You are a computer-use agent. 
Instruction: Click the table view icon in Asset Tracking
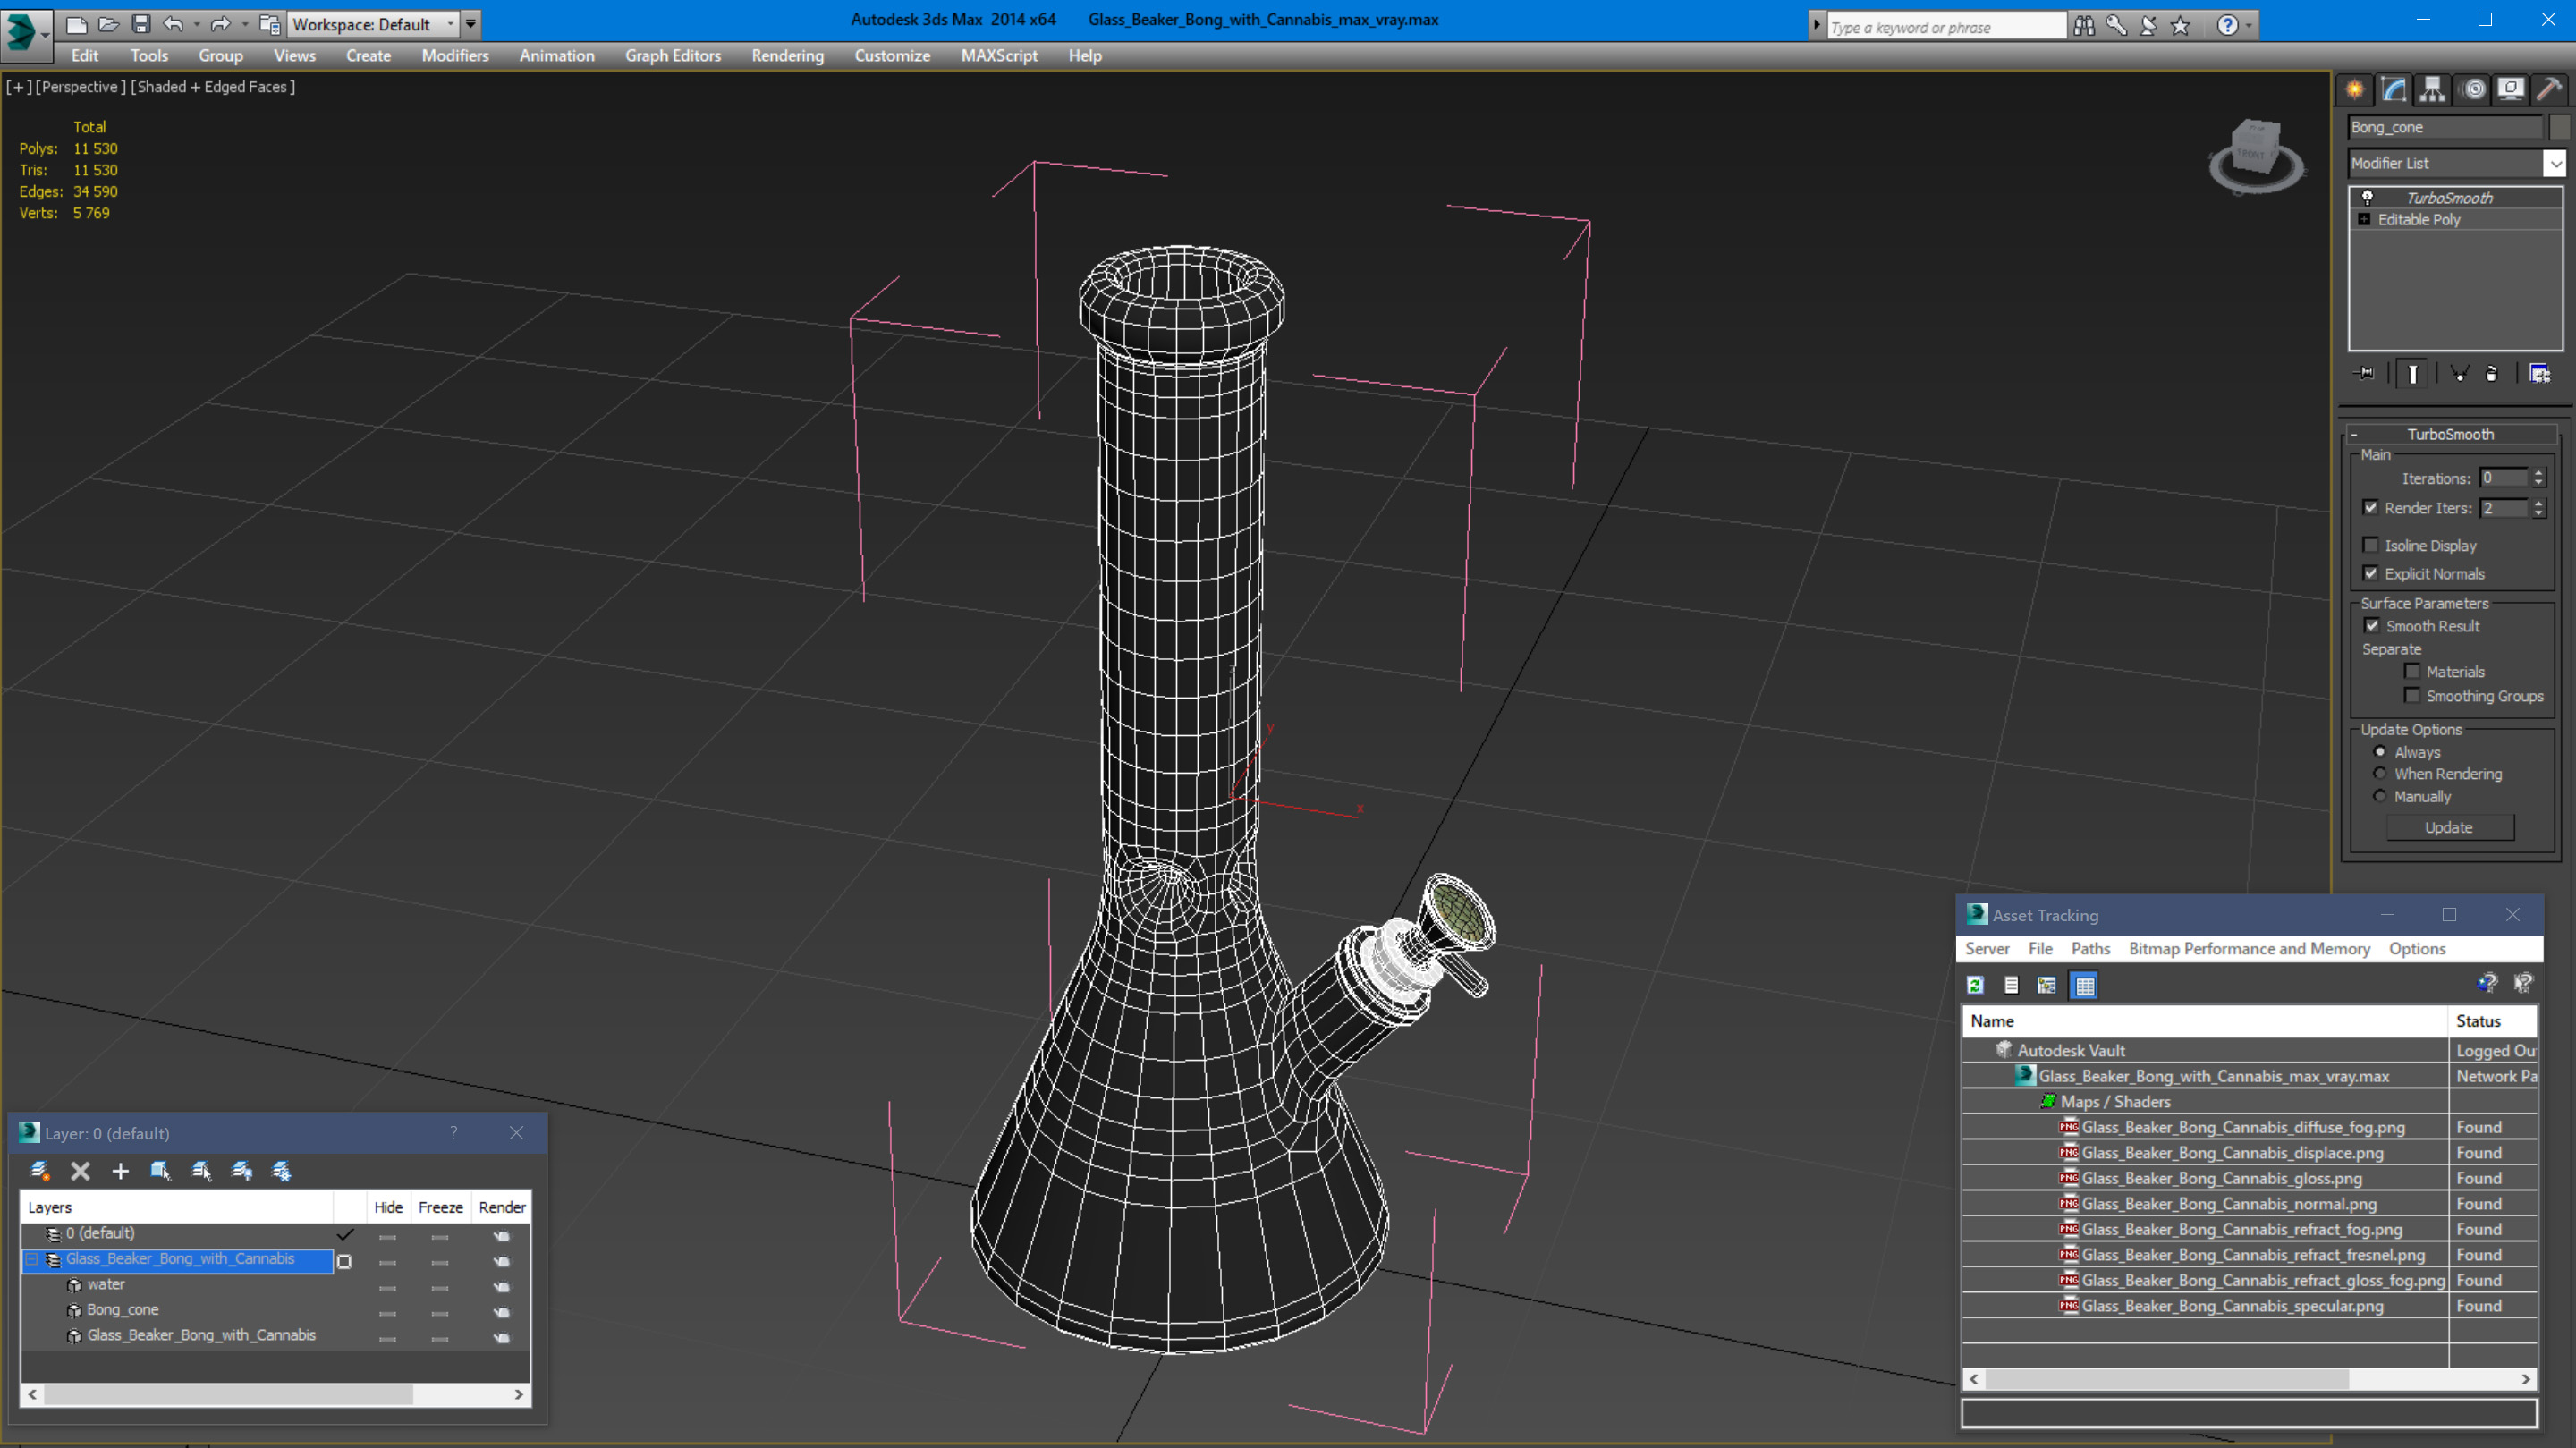pos(2085,986)
